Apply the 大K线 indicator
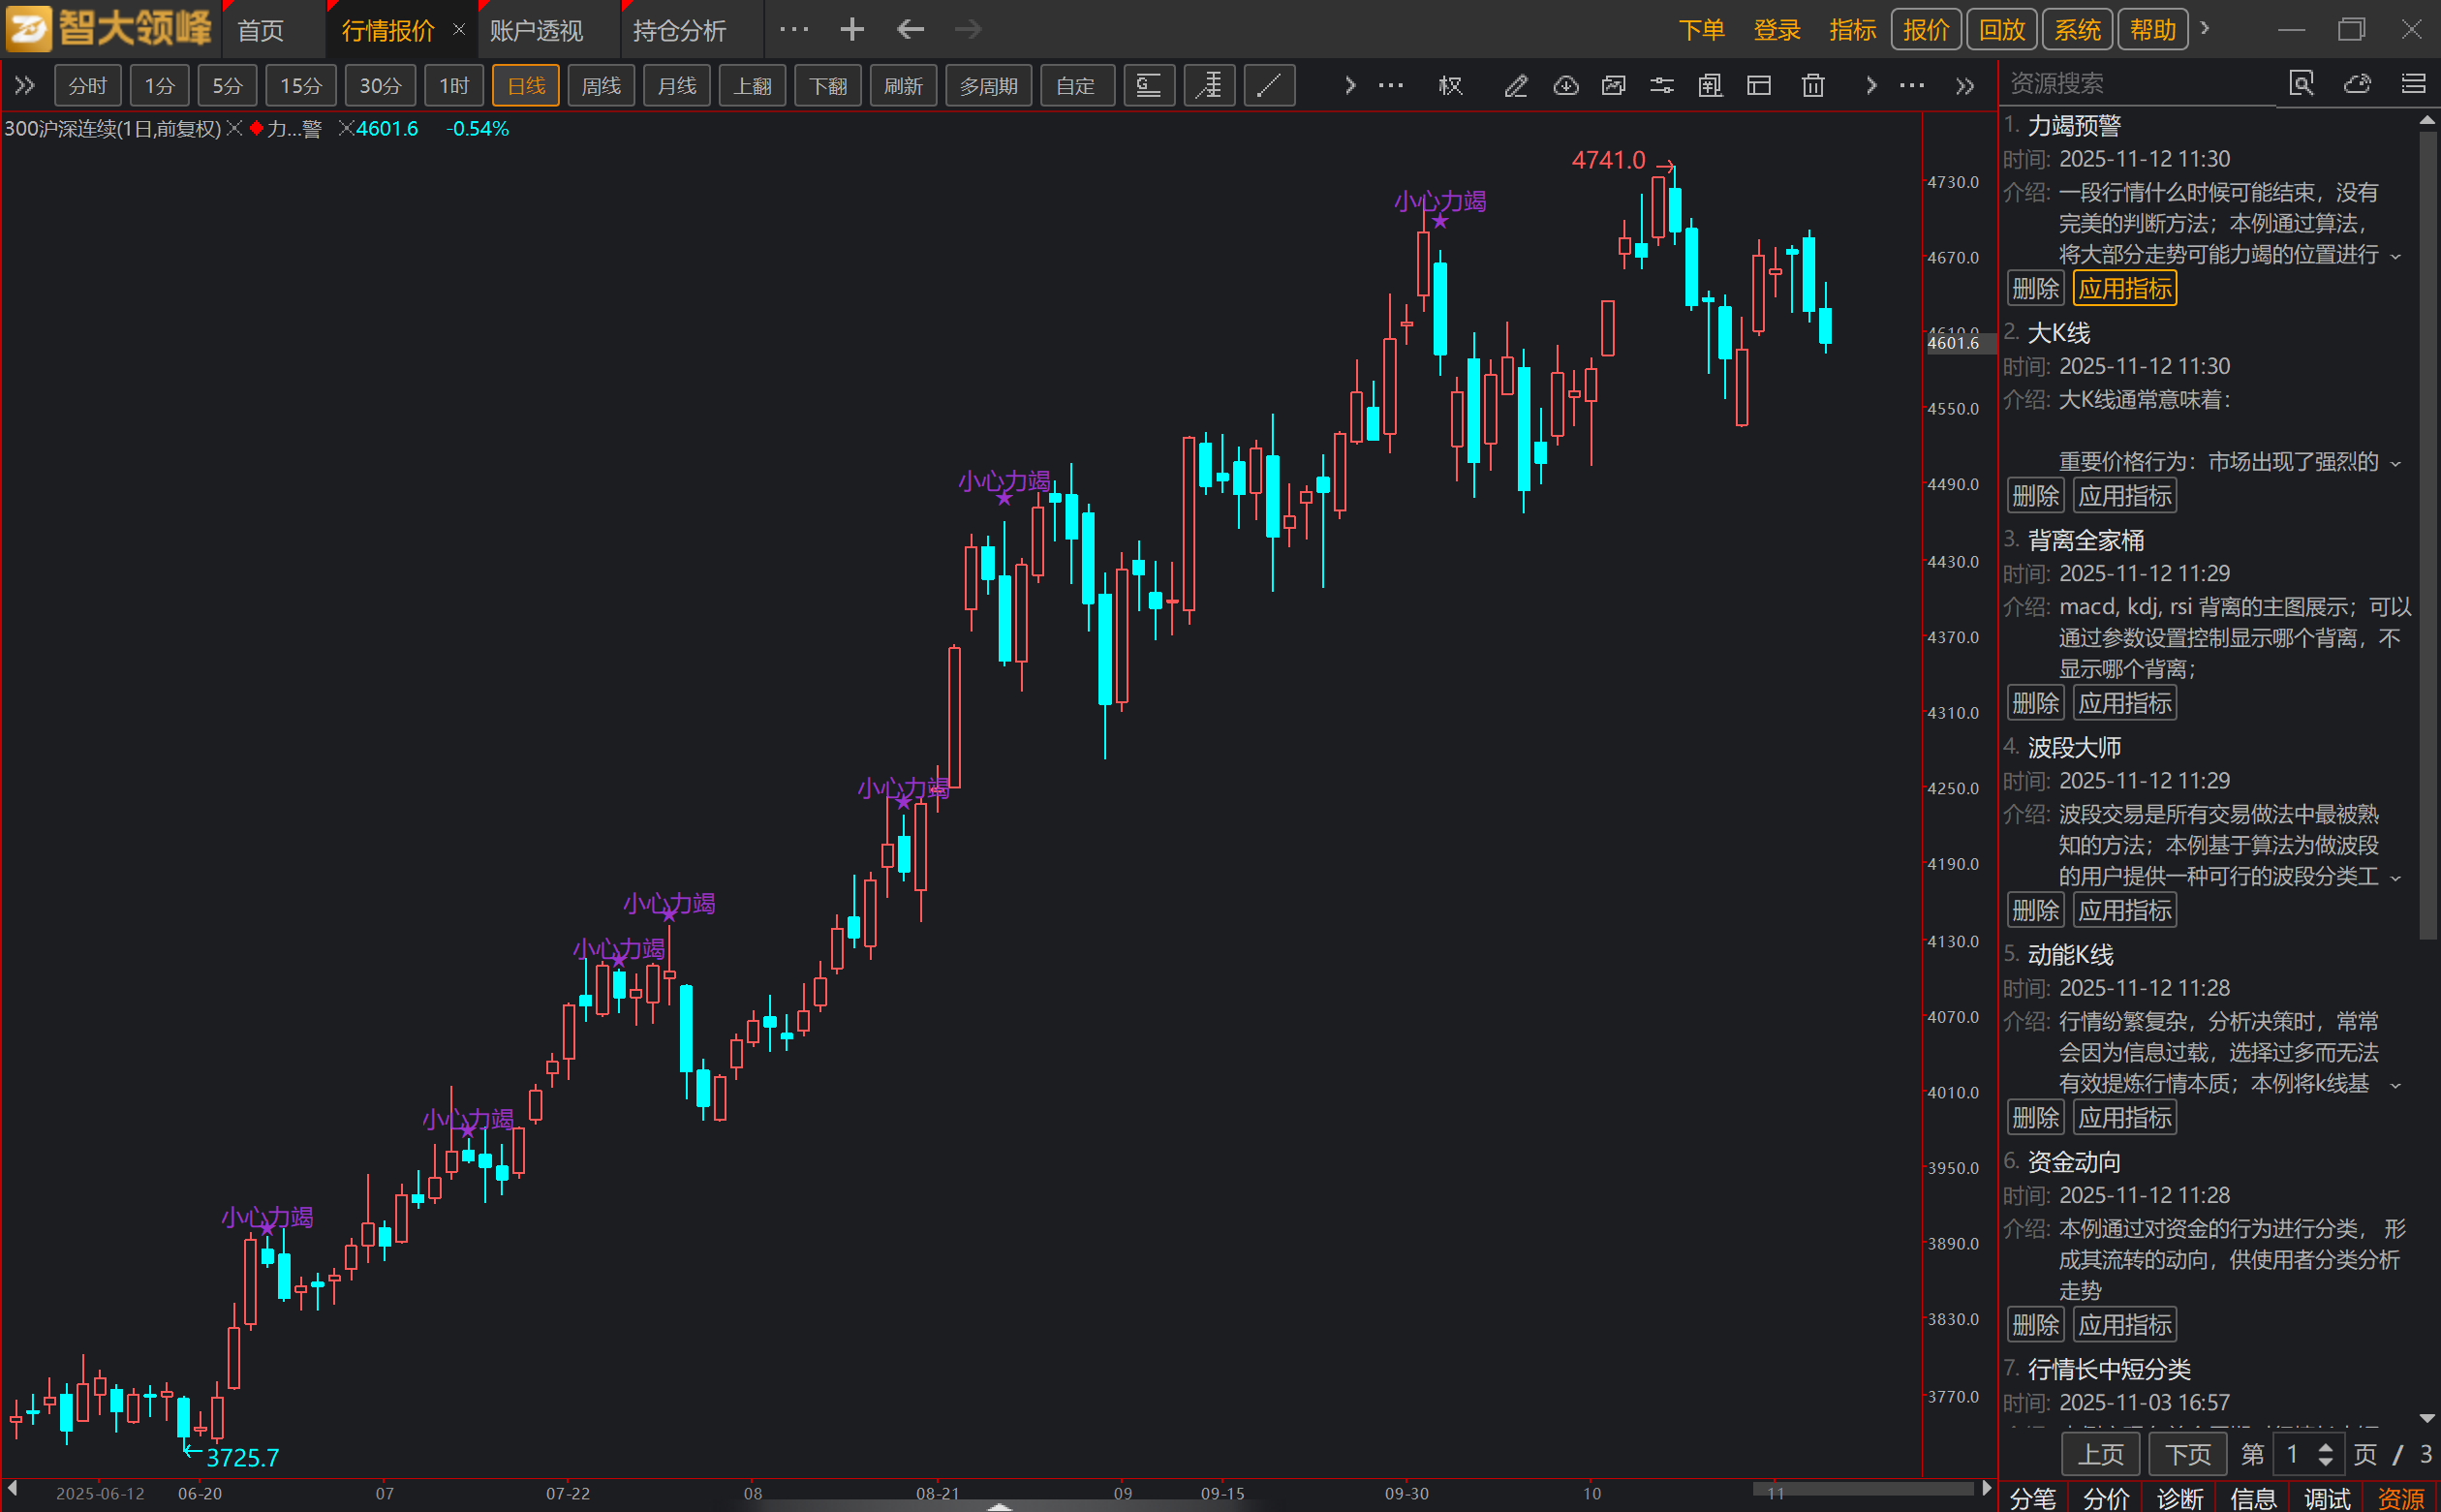This screenshot has width=2441, height=1512. (2124, 496)
